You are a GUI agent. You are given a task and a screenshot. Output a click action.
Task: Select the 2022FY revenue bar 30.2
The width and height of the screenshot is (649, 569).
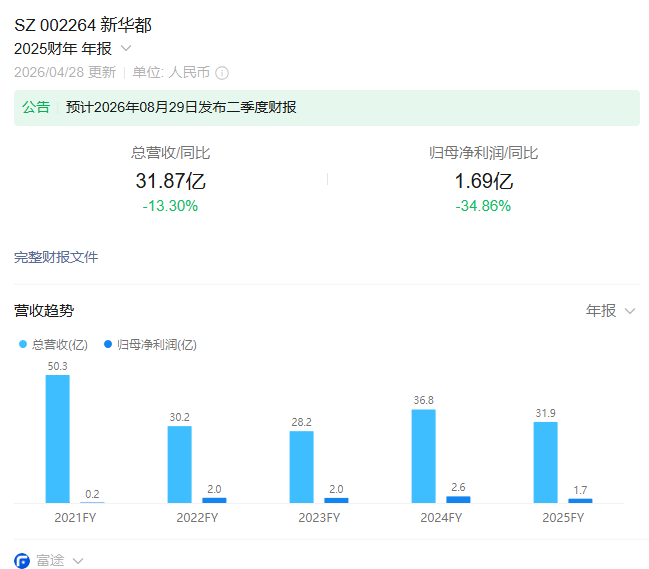[x=180, y=465]
